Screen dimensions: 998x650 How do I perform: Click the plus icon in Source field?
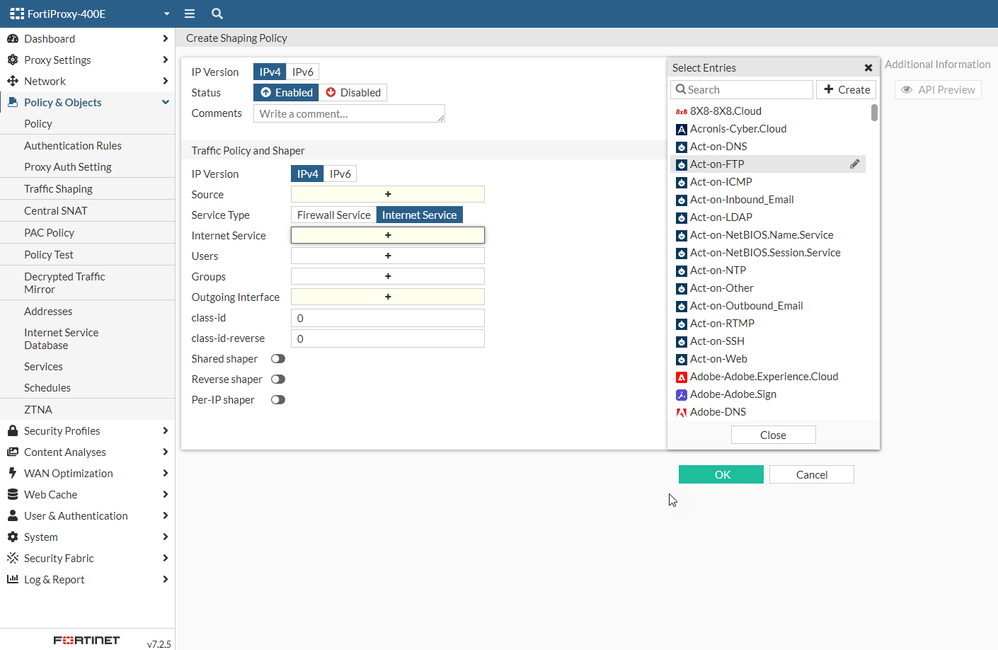(x=388, y=194)
